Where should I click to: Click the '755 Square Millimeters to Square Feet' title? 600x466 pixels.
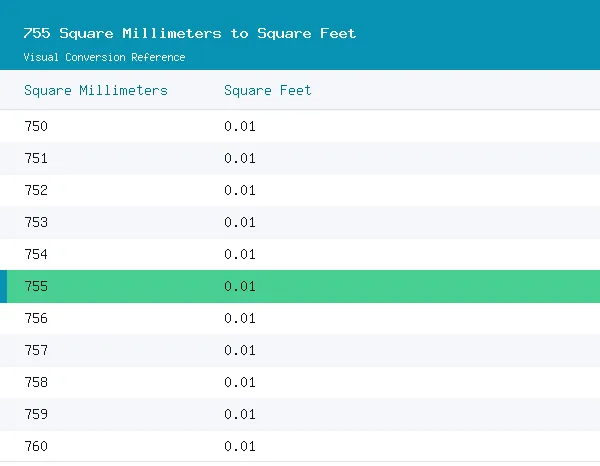click(x=189, y=34)
